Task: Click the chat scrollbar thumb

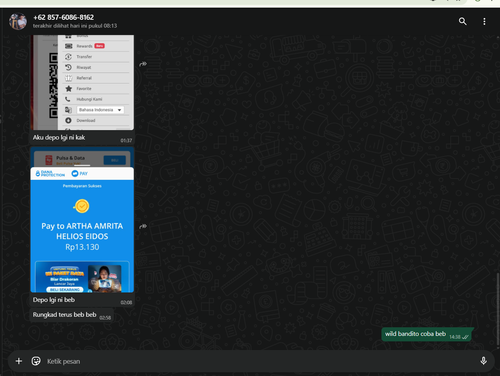Action: click(498, 308)
